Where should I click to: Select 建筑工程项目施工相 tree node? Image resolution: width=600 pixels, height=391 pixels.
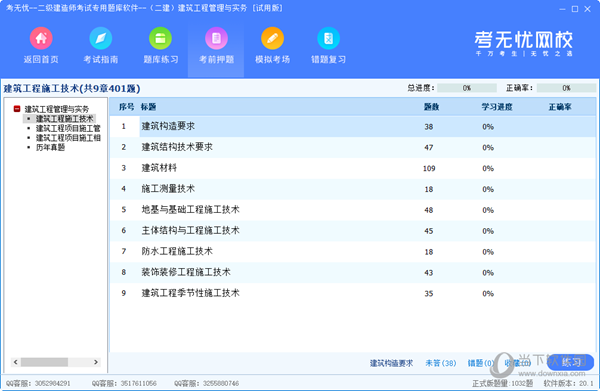(68, 138)
